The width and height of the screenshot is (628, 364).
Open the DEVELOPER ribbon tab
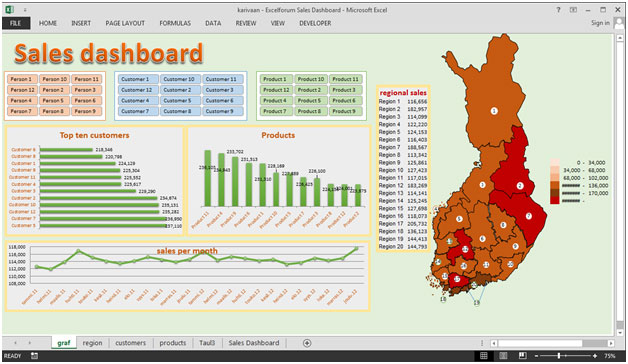[315, 23]
